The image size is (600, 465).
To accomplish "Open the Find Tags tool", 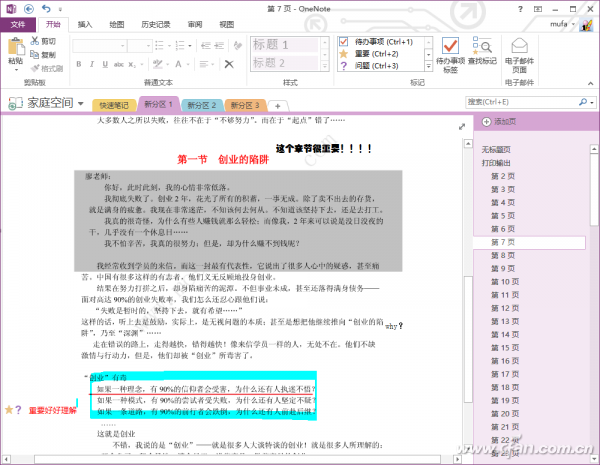I will click(480, 51).
